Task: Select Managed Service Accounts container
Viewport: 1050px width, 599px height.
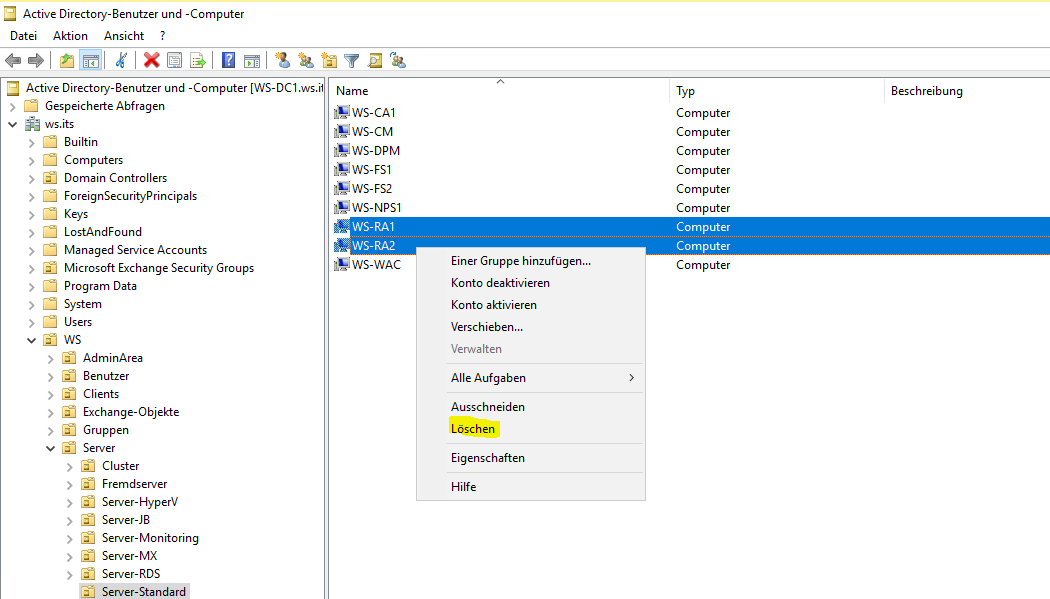Action: click(x=135, y=250)
